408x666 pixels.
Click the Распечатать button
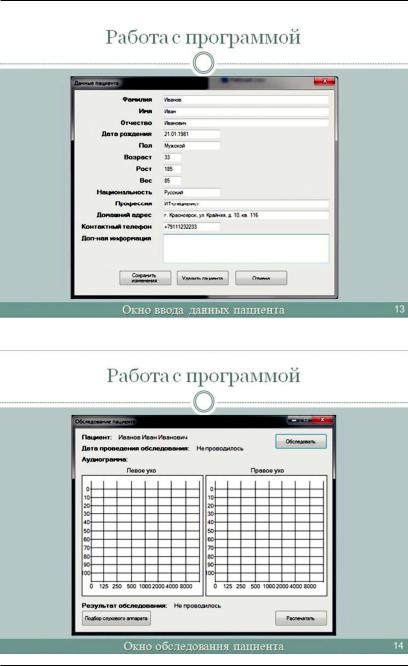(x=301, y=618)
